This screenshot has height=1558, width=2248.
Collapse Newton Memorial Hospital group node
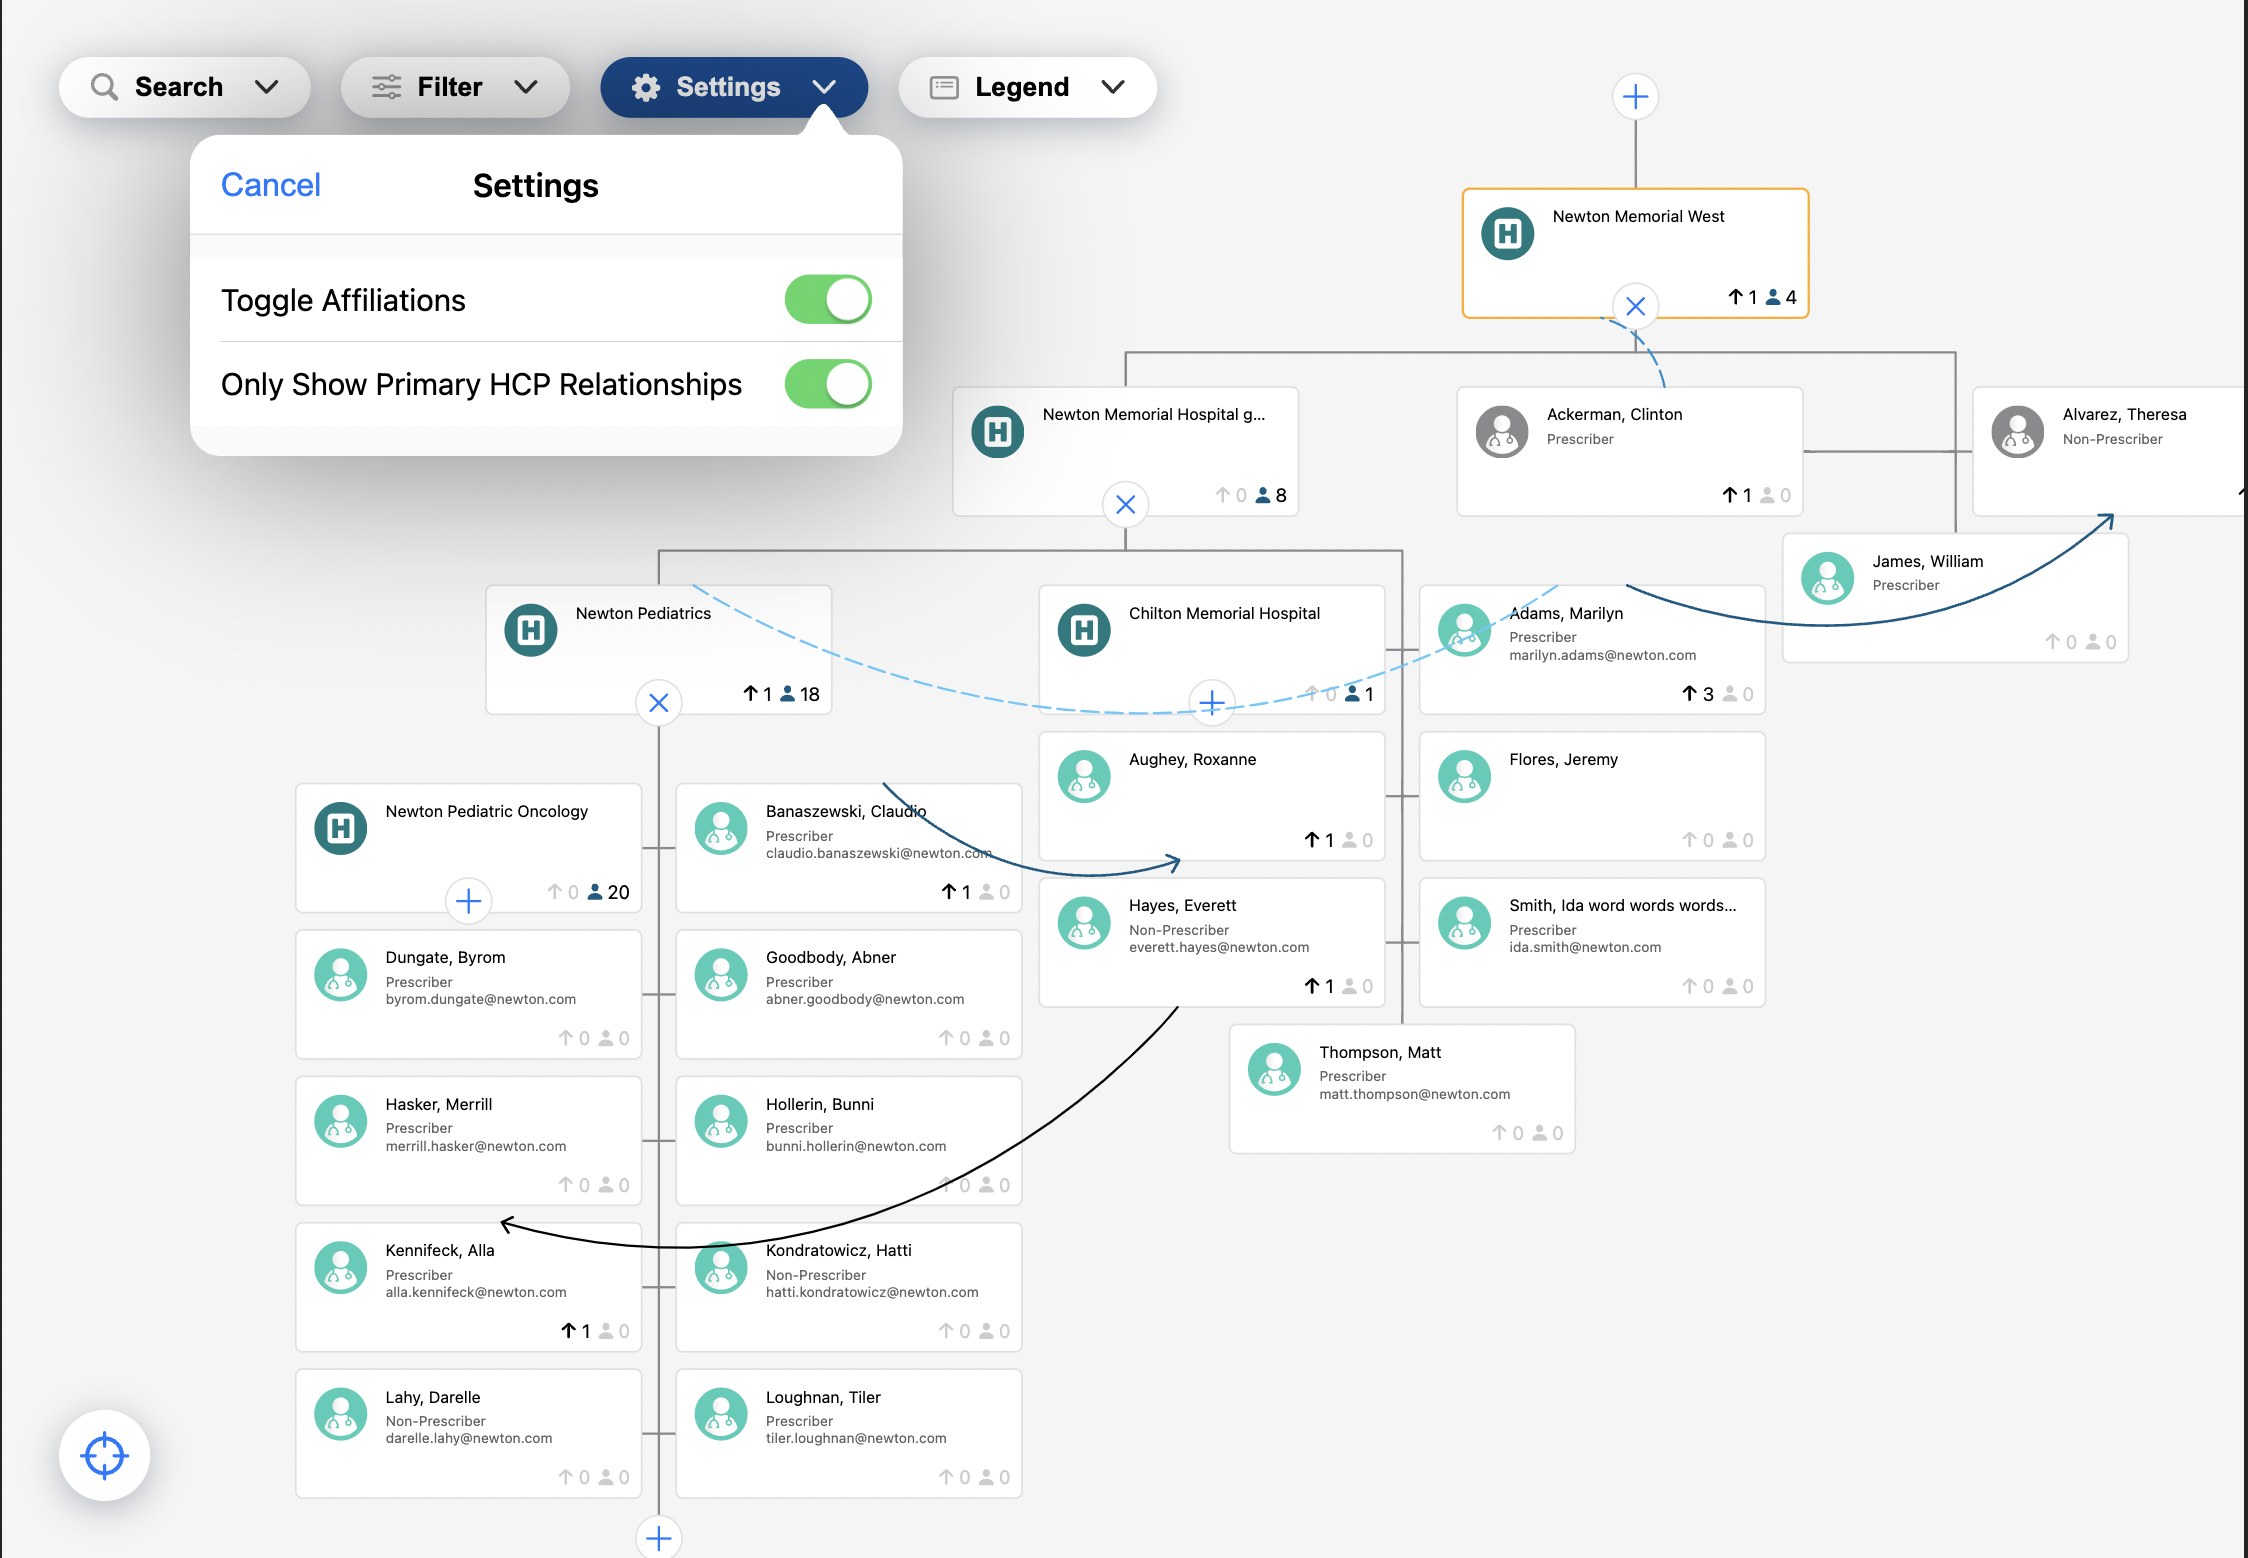point(1125,505)
